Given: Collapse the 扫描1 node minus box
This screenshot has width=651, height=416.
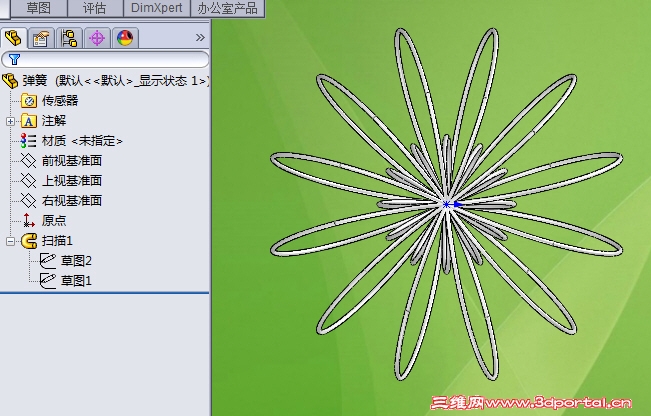Looking at the screenshot, I should click(x=10, y=241).
